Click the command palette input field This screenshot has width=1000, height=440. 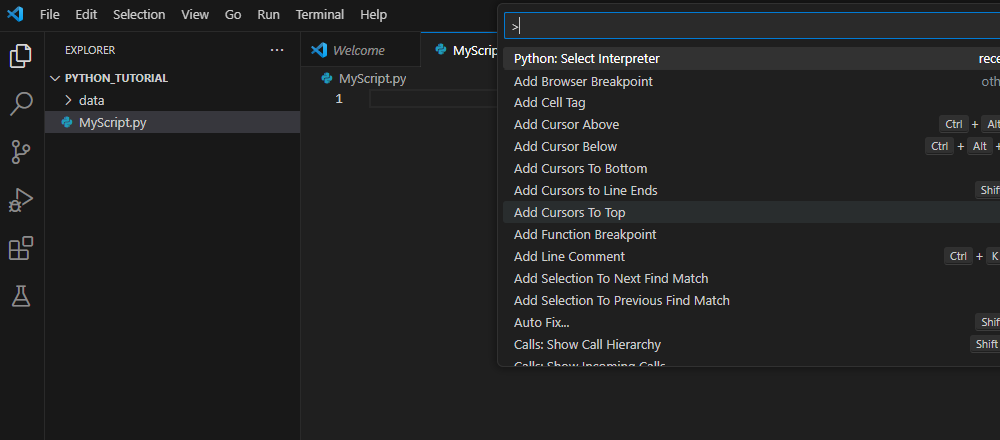[751, 26]
